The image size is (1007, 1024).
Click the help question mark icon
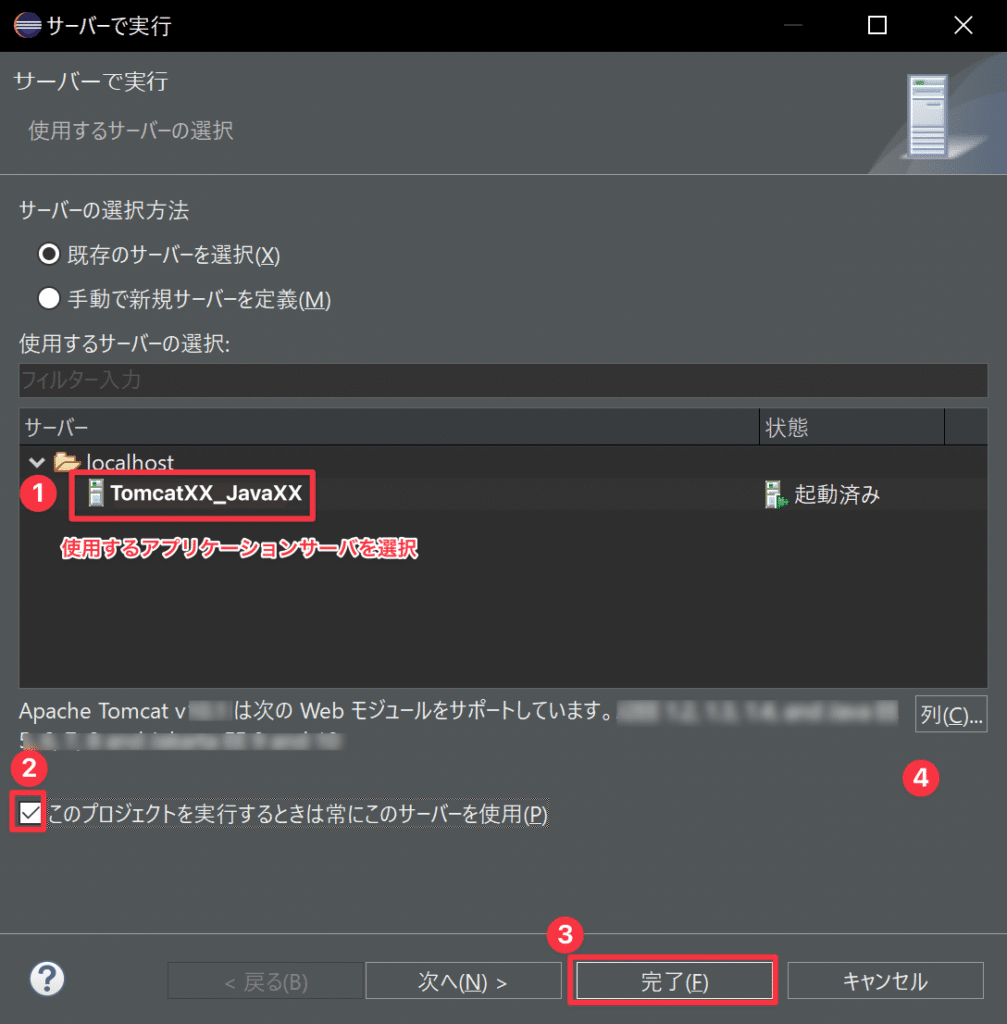click(x=47, y=978)
